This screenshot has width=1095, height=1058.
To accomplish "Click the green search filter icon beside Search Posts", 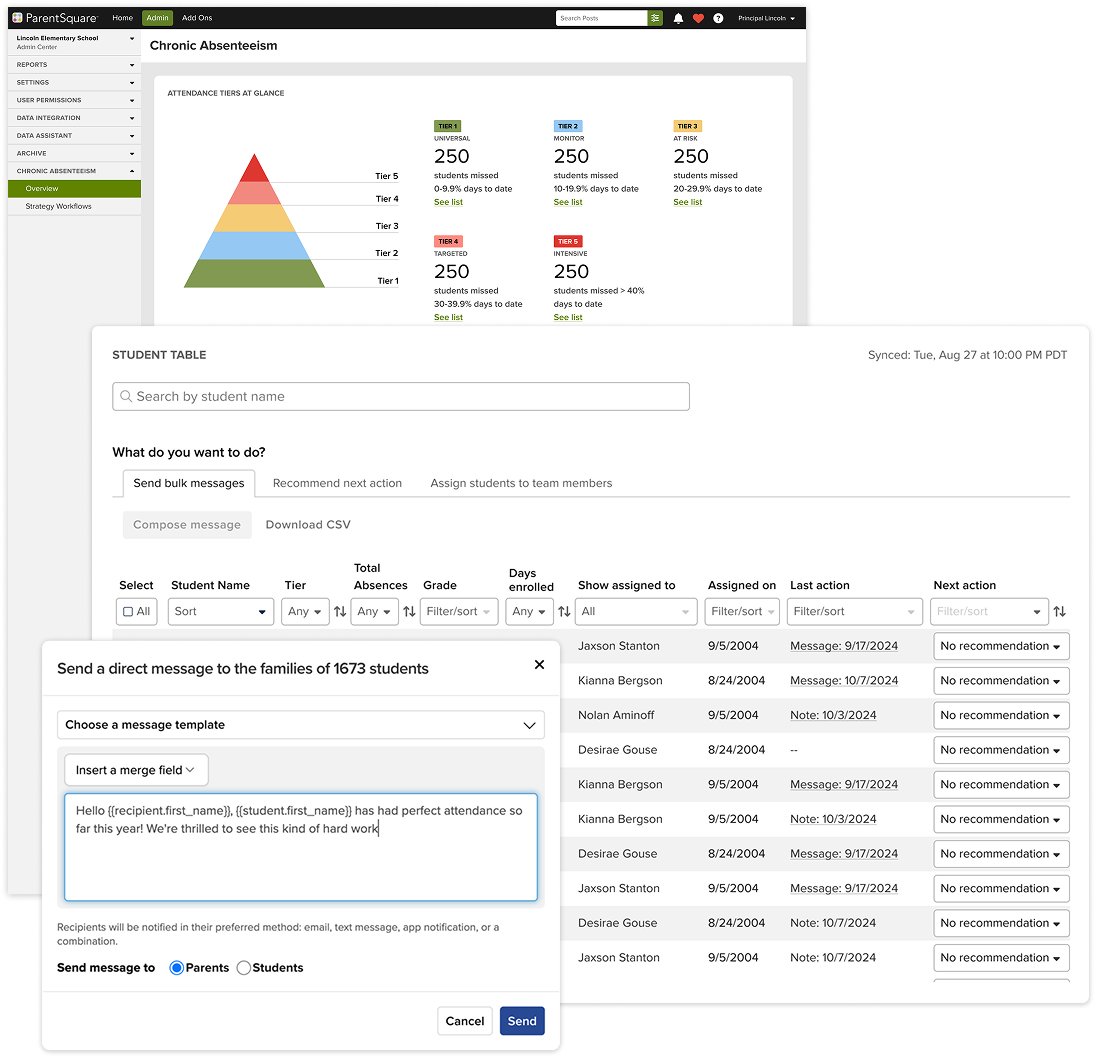I will 656,17.
